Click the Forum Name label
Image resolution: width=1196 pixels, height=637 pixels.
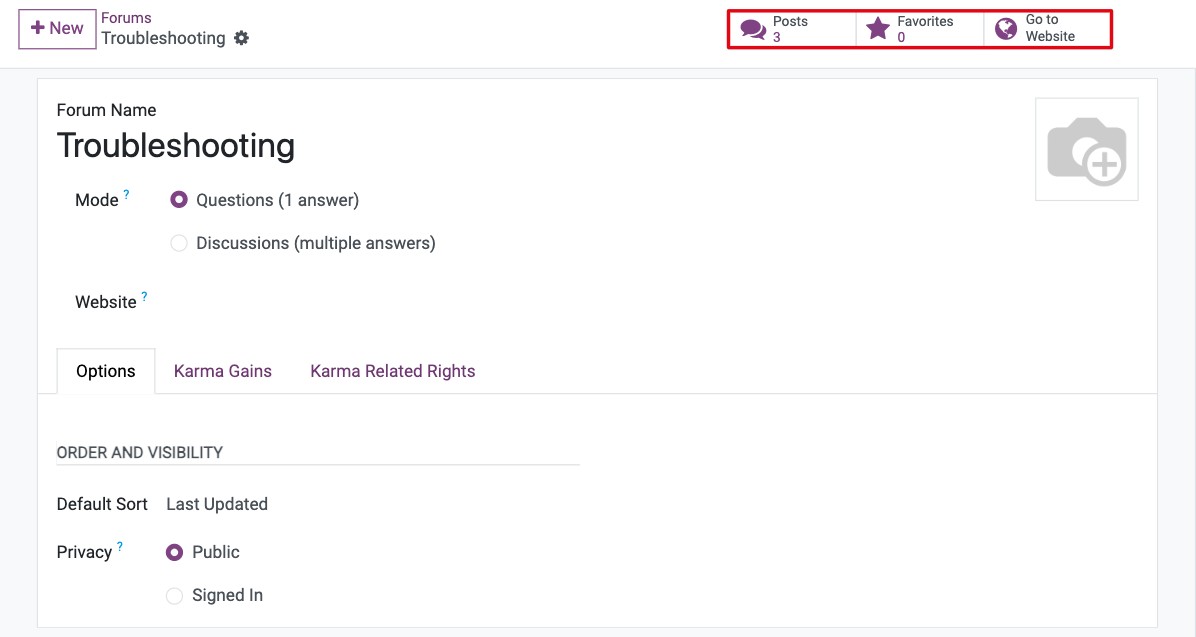click(107, 110)
